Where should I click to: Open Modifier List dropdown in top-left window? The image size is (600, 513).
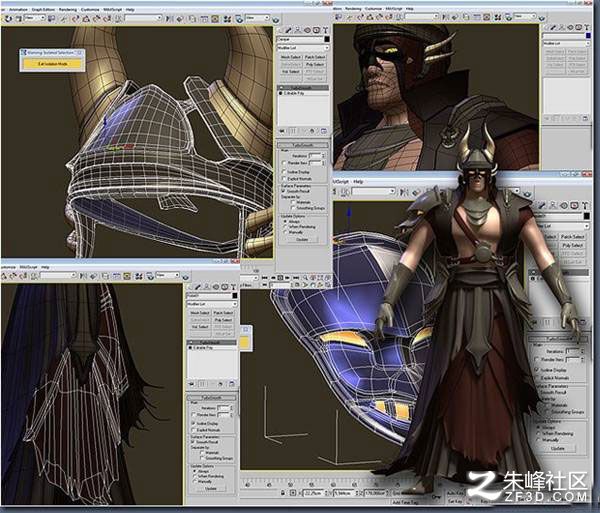pos(303,48)
